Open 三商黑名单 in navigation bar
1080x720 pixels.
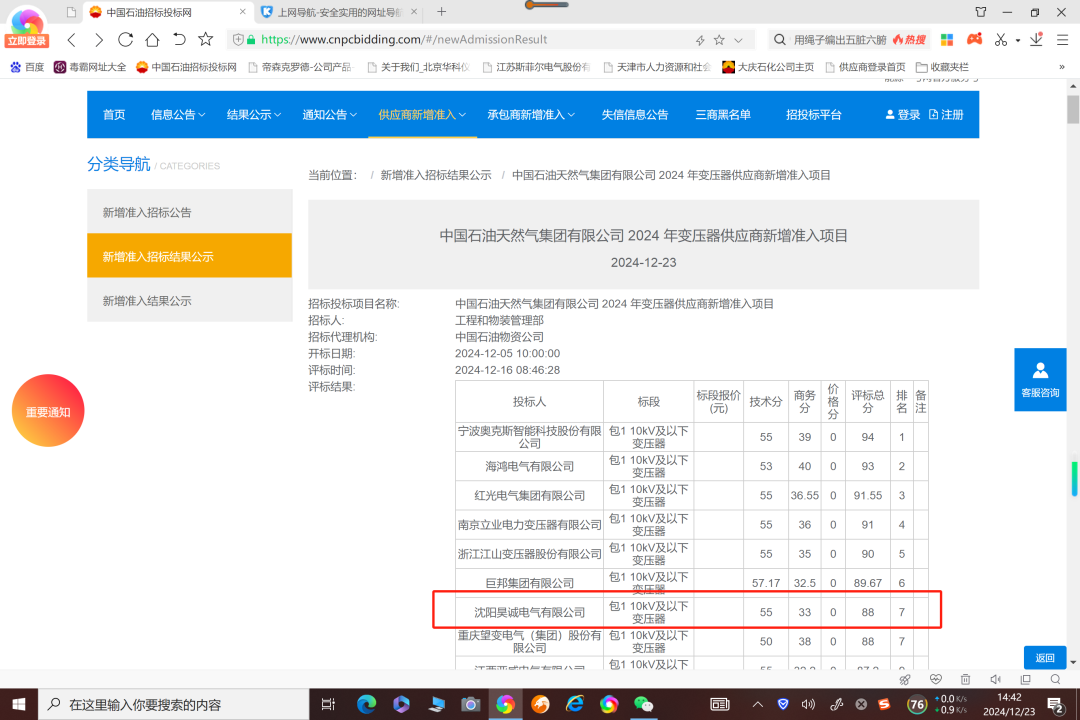coord(723,115)
